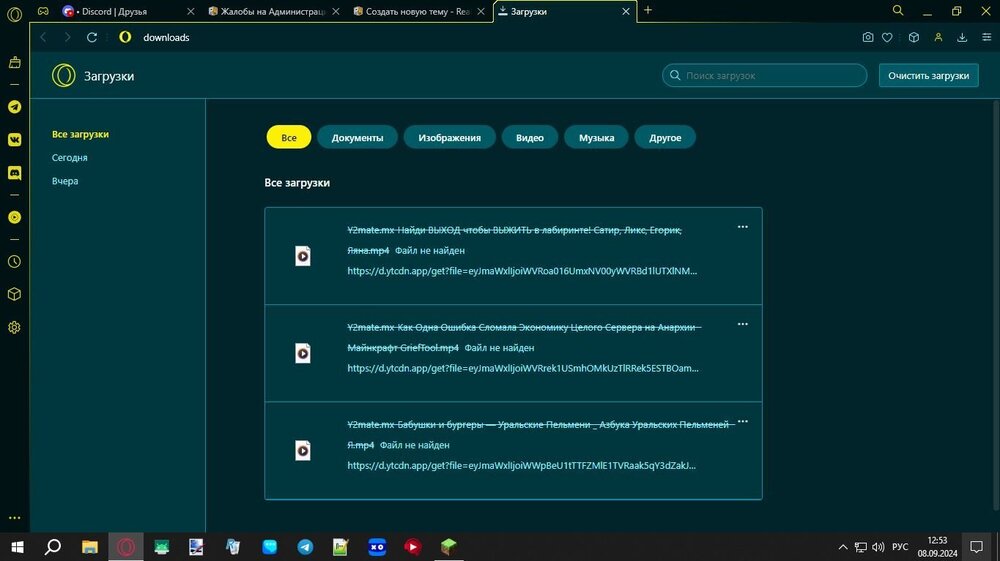The width and height of the screenshot is (1000, 561).
Task: Open Settings gear in sidebar
Action: tap(14, 328)
